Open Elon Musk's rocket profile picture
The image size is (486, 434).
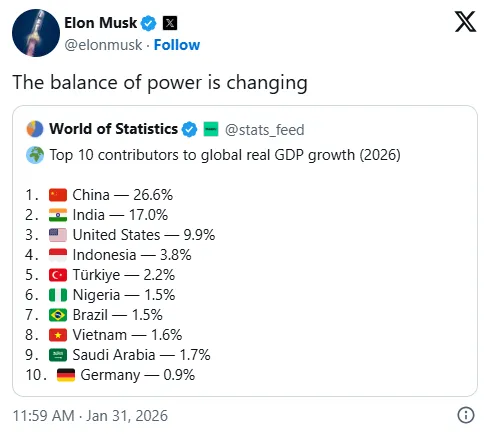36,33
